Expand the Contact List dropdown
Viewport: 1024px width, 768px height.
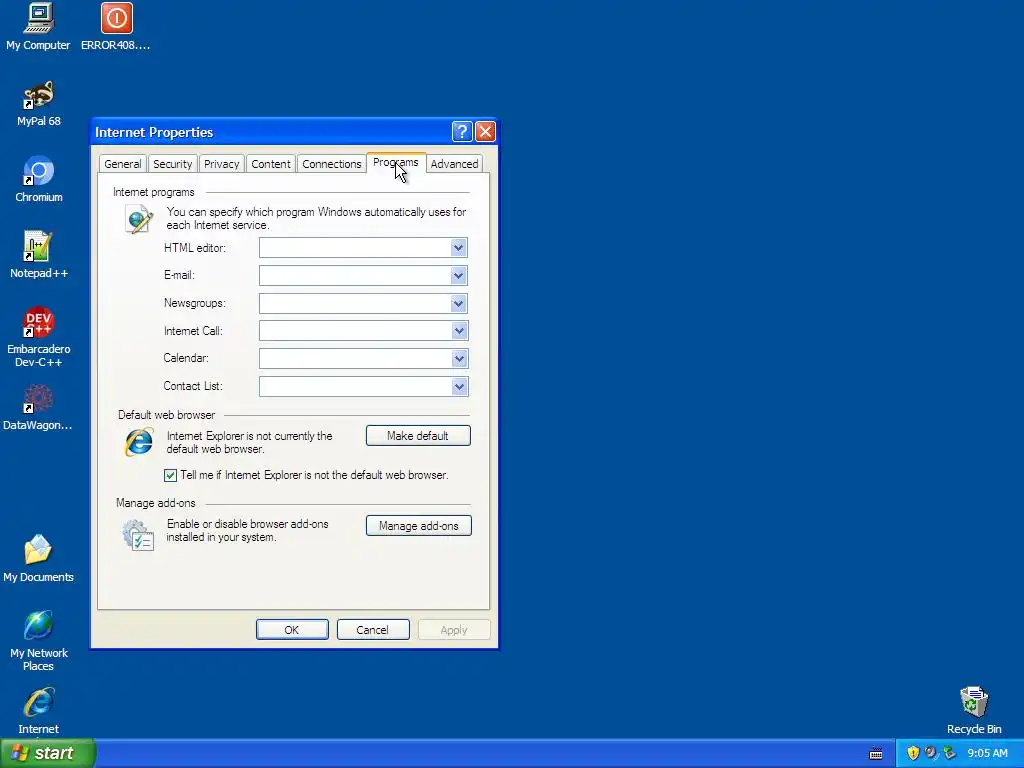pyautogui.click(x=458, y=387)
